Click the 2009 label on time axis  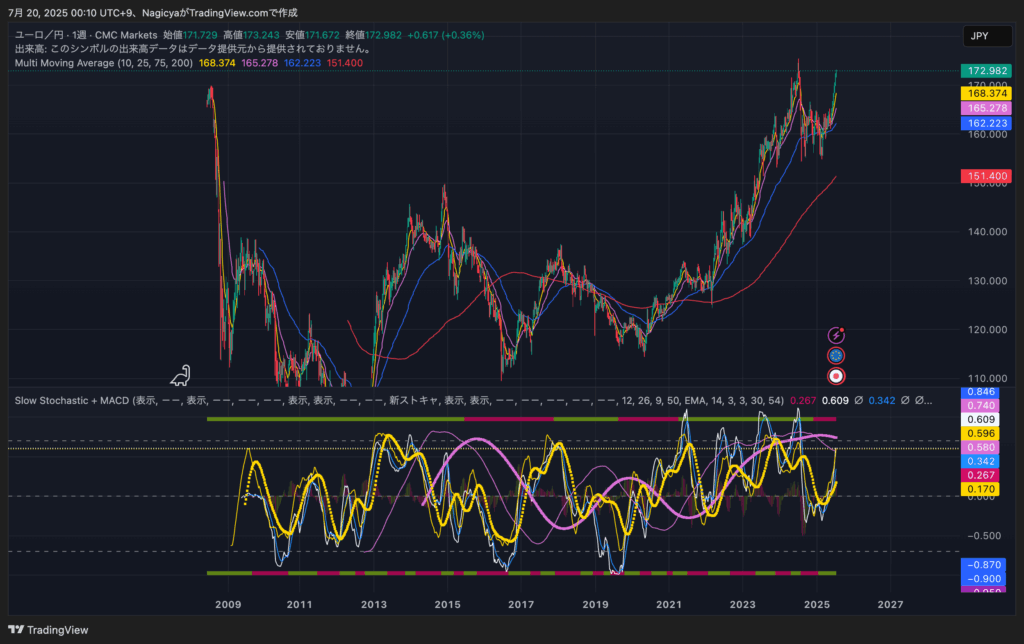(228, 605)
